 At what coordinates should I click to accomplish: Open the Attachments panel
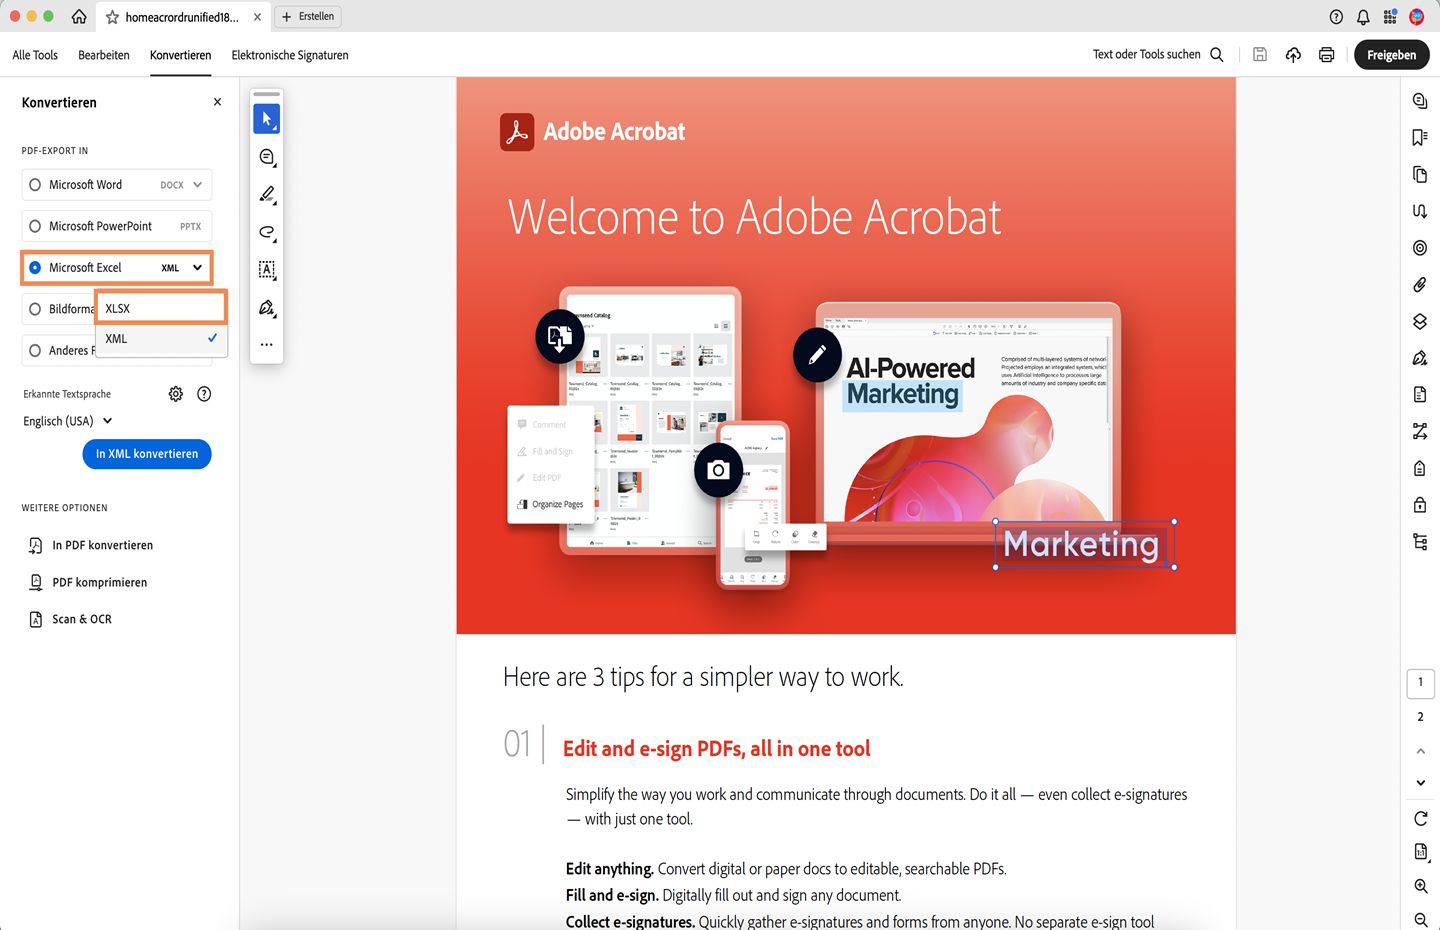(x=1420, y=284)
